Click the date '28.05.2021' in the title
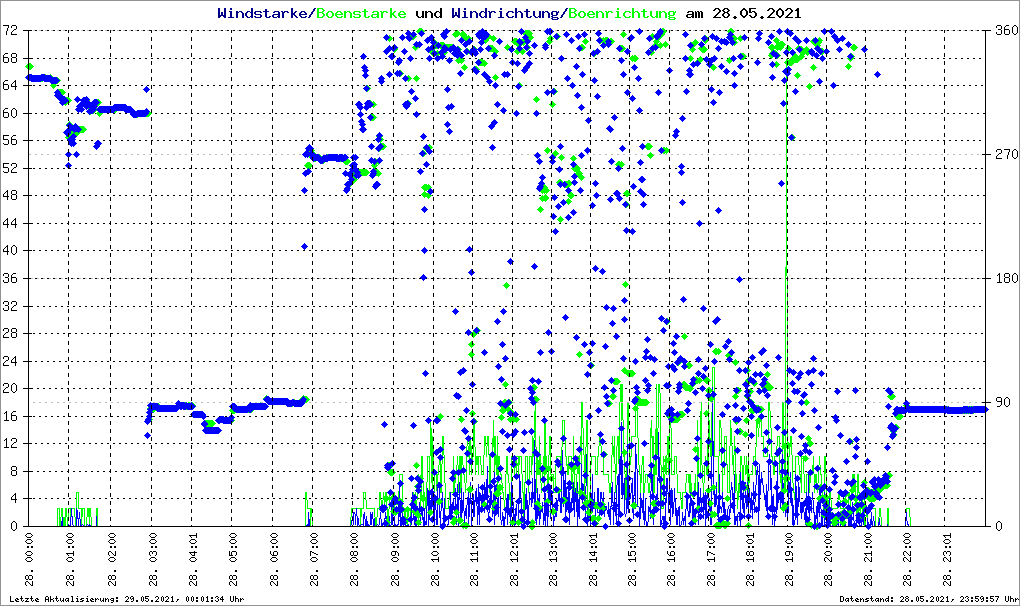The width and height of the screenshot is (1020, 606). click(x=756, y=14)
